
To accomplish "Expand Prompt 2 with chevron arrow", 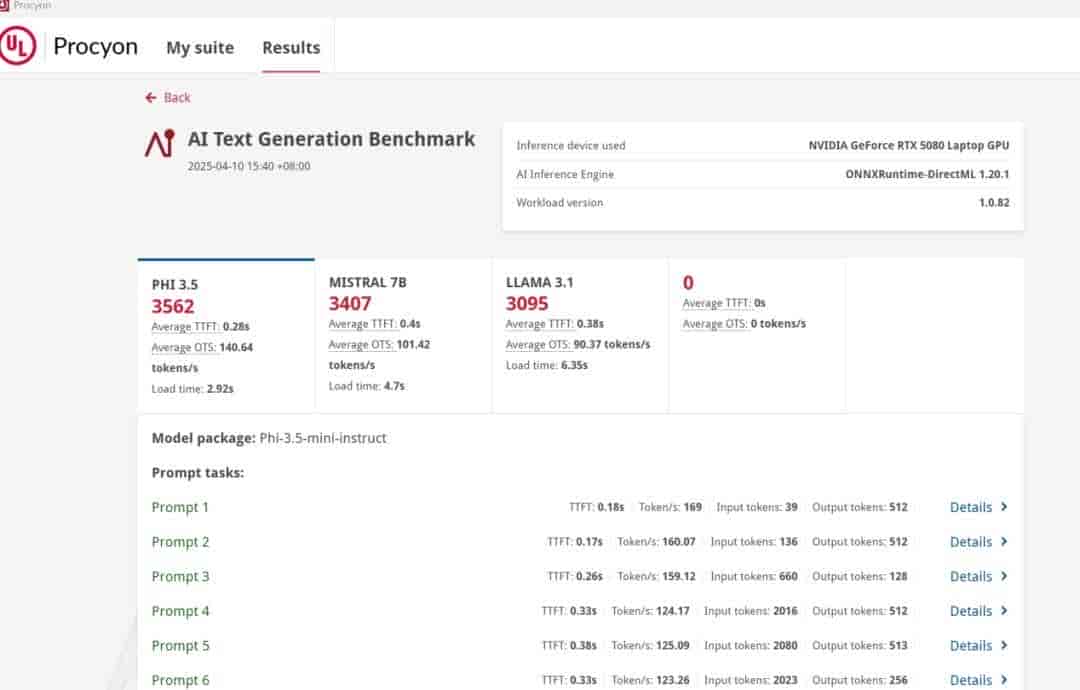I will pyautogui.click(x=1004, y=541).
